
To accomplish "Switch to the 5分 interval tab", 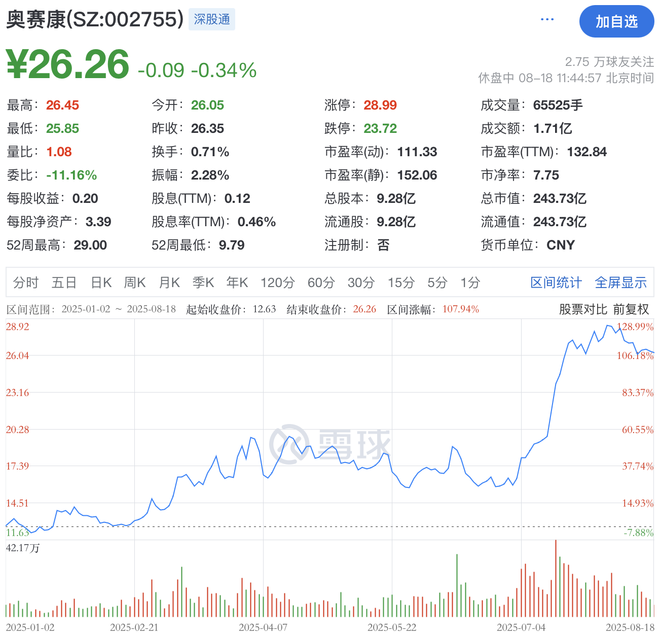I will [437, 282].
